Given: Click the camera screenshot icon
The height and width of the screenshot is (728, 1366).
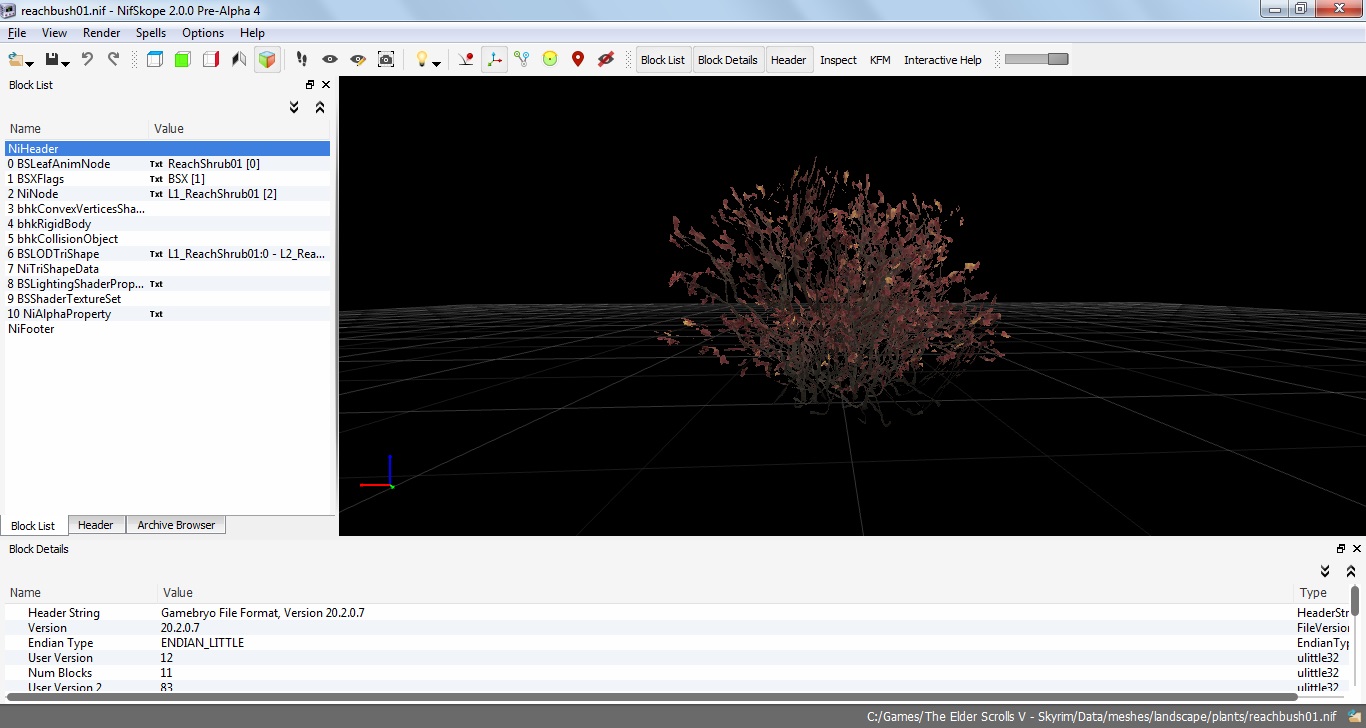Looking at the screenshot, I should [386, 60].
